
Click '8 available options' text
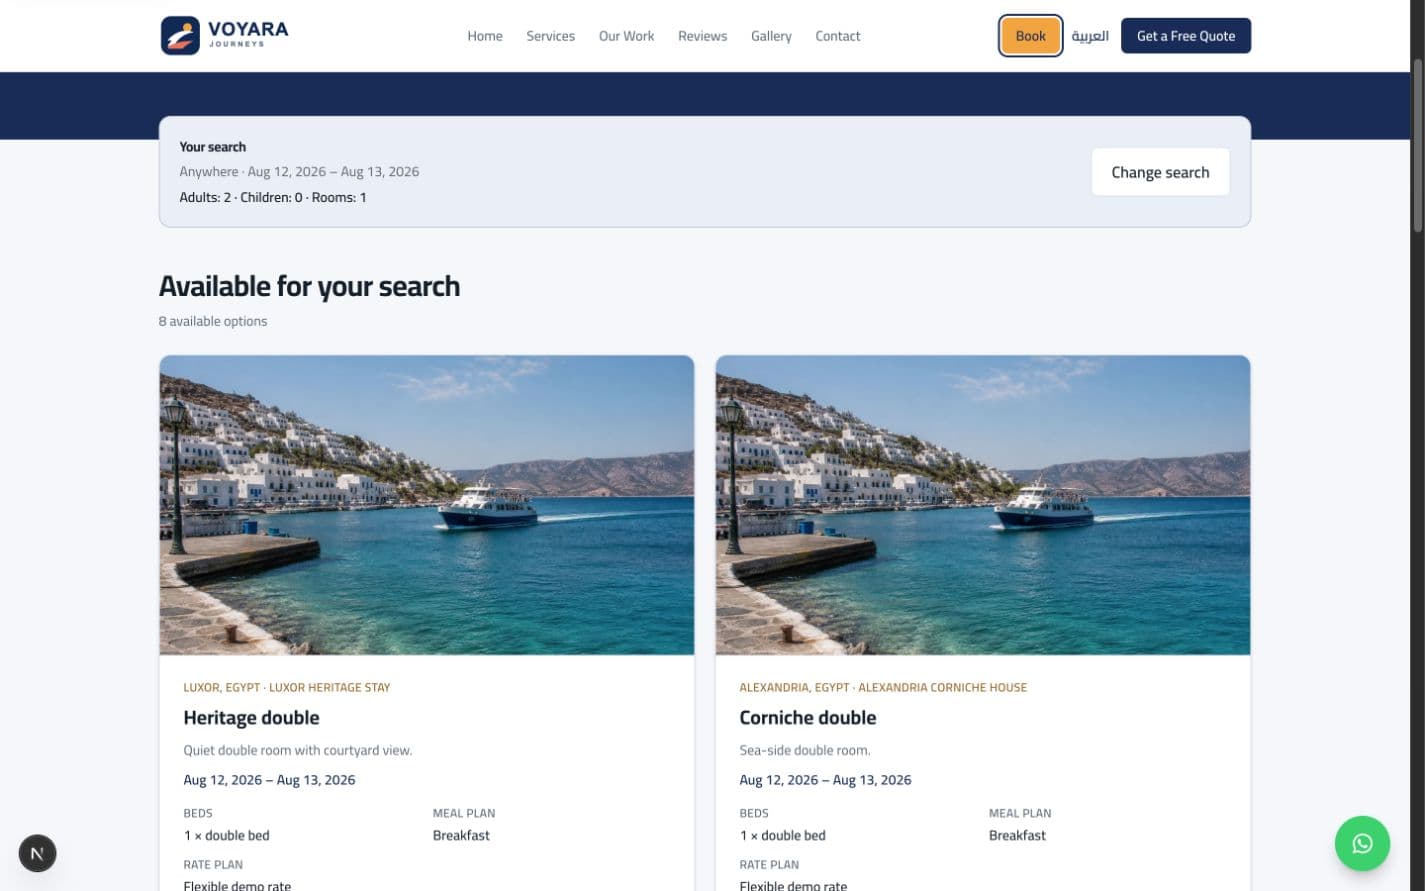click(x=213, y=321)
